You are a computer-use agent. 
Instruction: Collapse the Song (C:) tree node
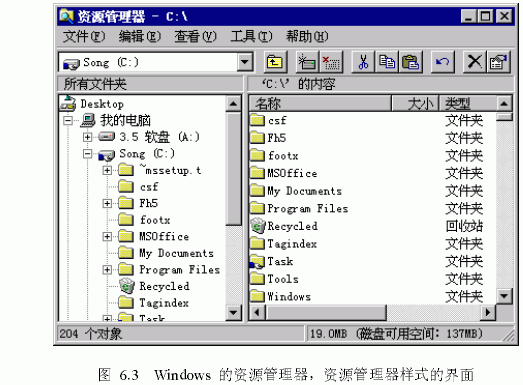click(87, 154)
